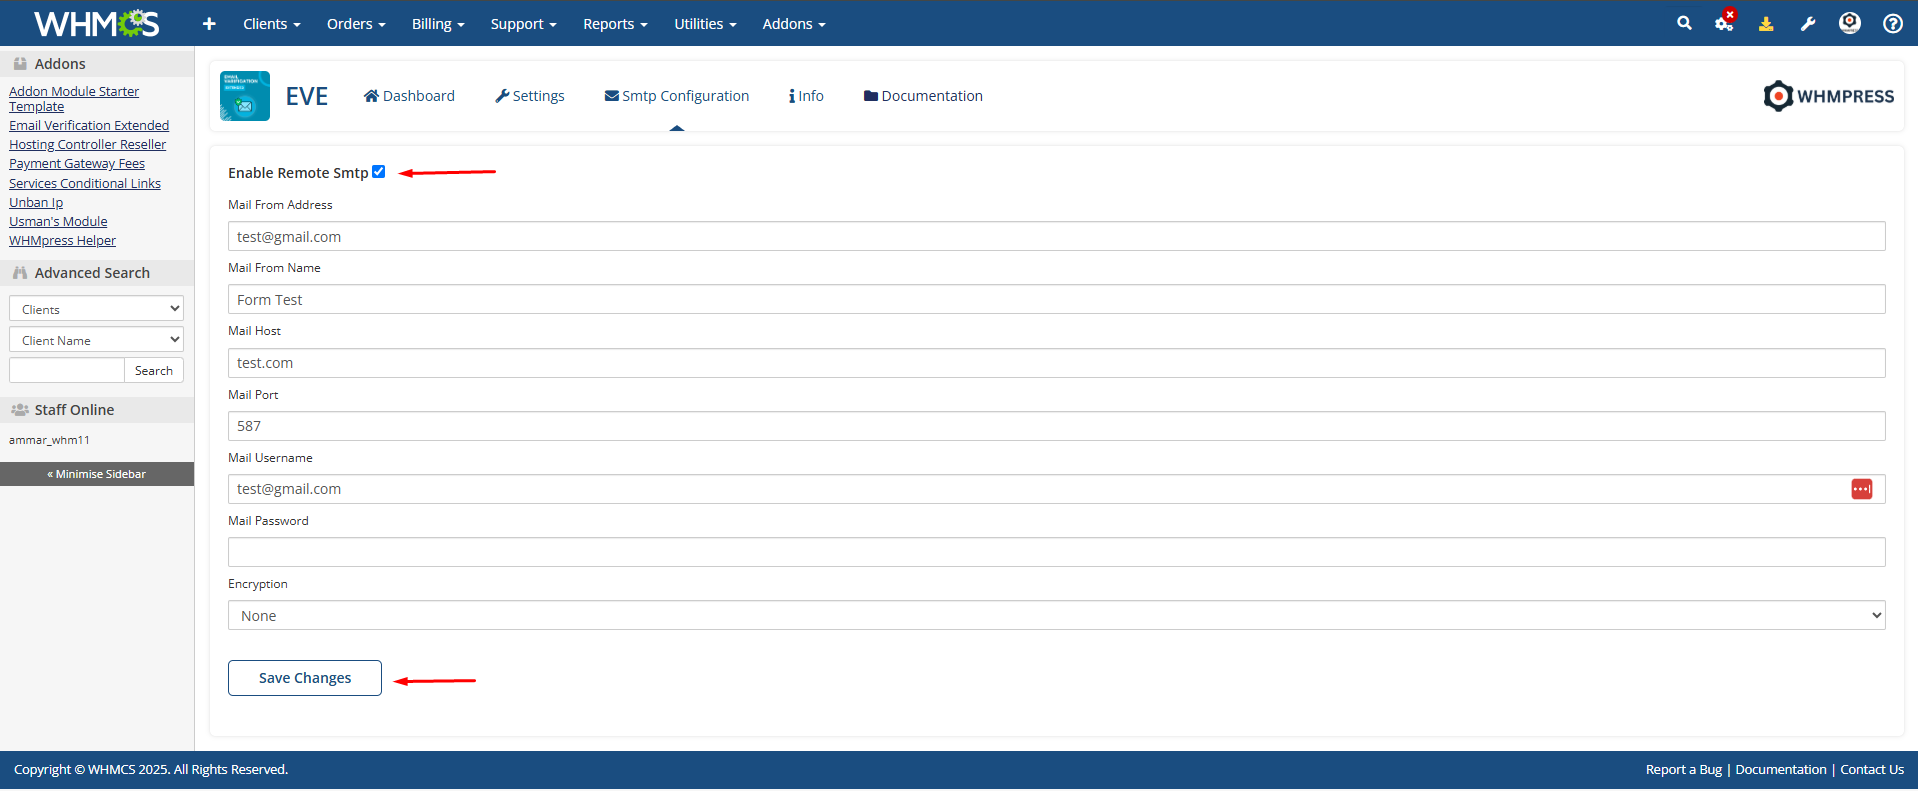Click the Mail From Address field
The height and width of the screenshot is (791, 1918).
(1057, 236)
